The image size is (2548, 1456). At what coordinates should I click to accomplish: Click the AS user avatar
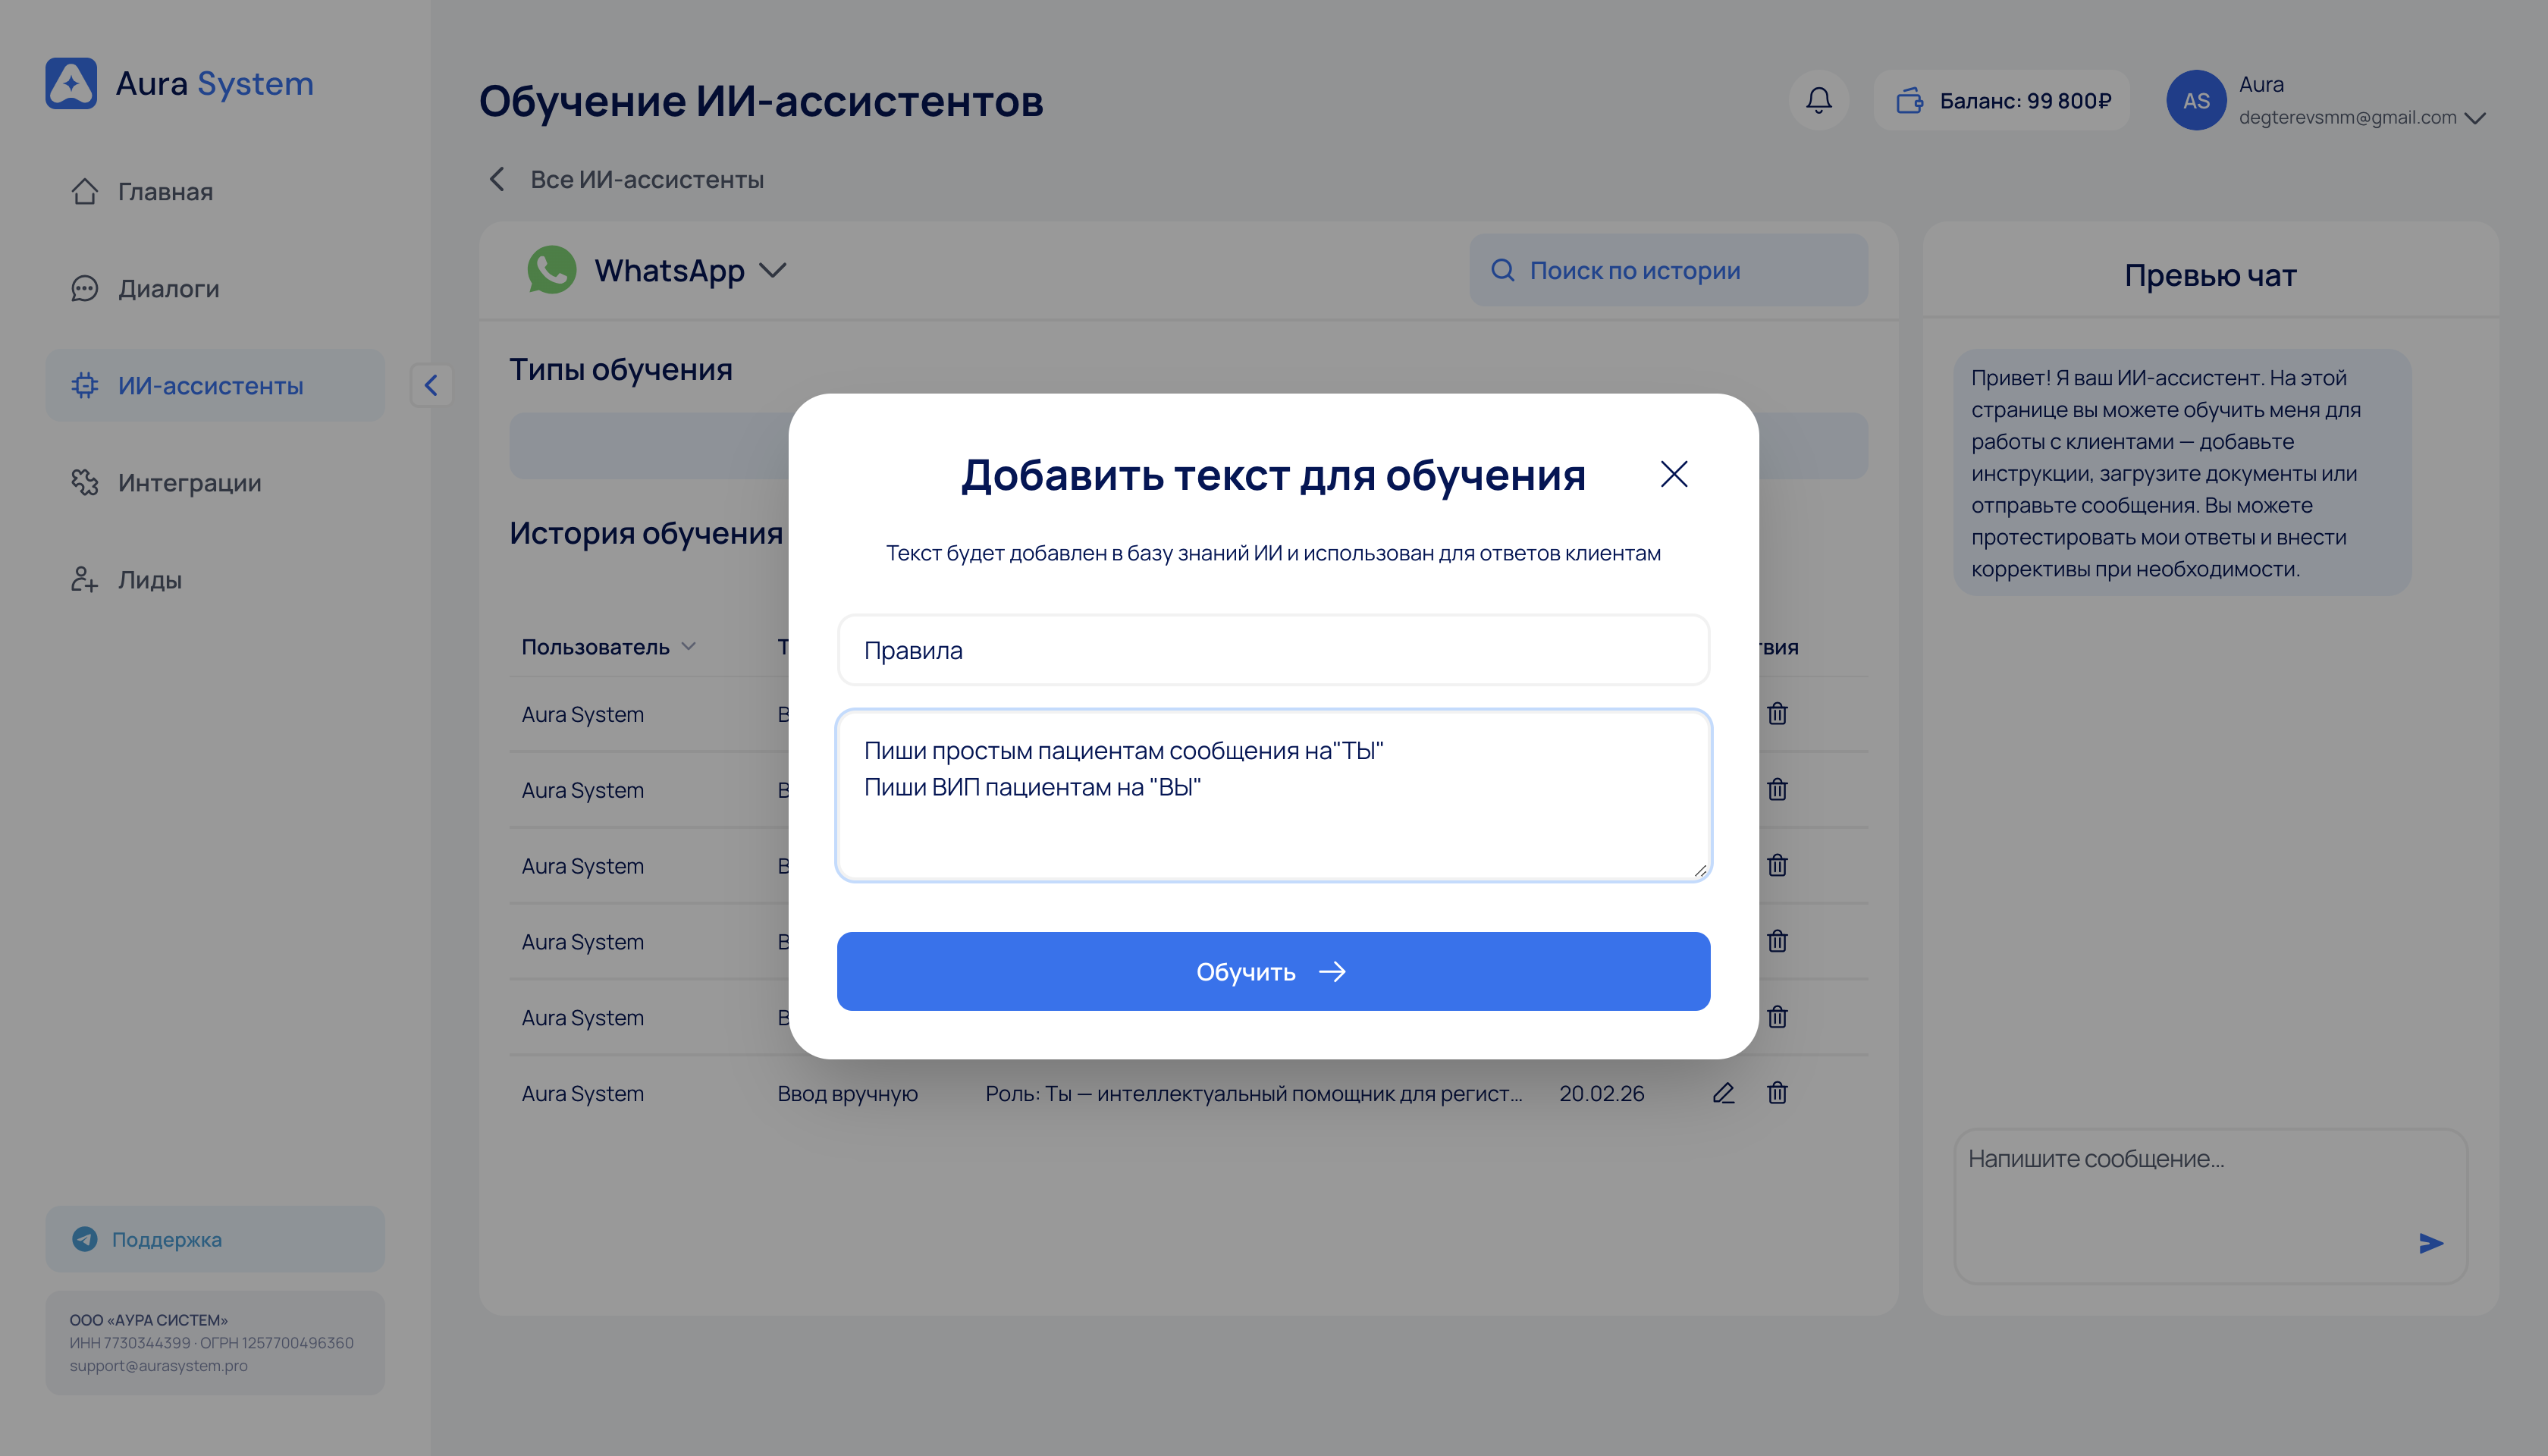[x=2195, y=100]
